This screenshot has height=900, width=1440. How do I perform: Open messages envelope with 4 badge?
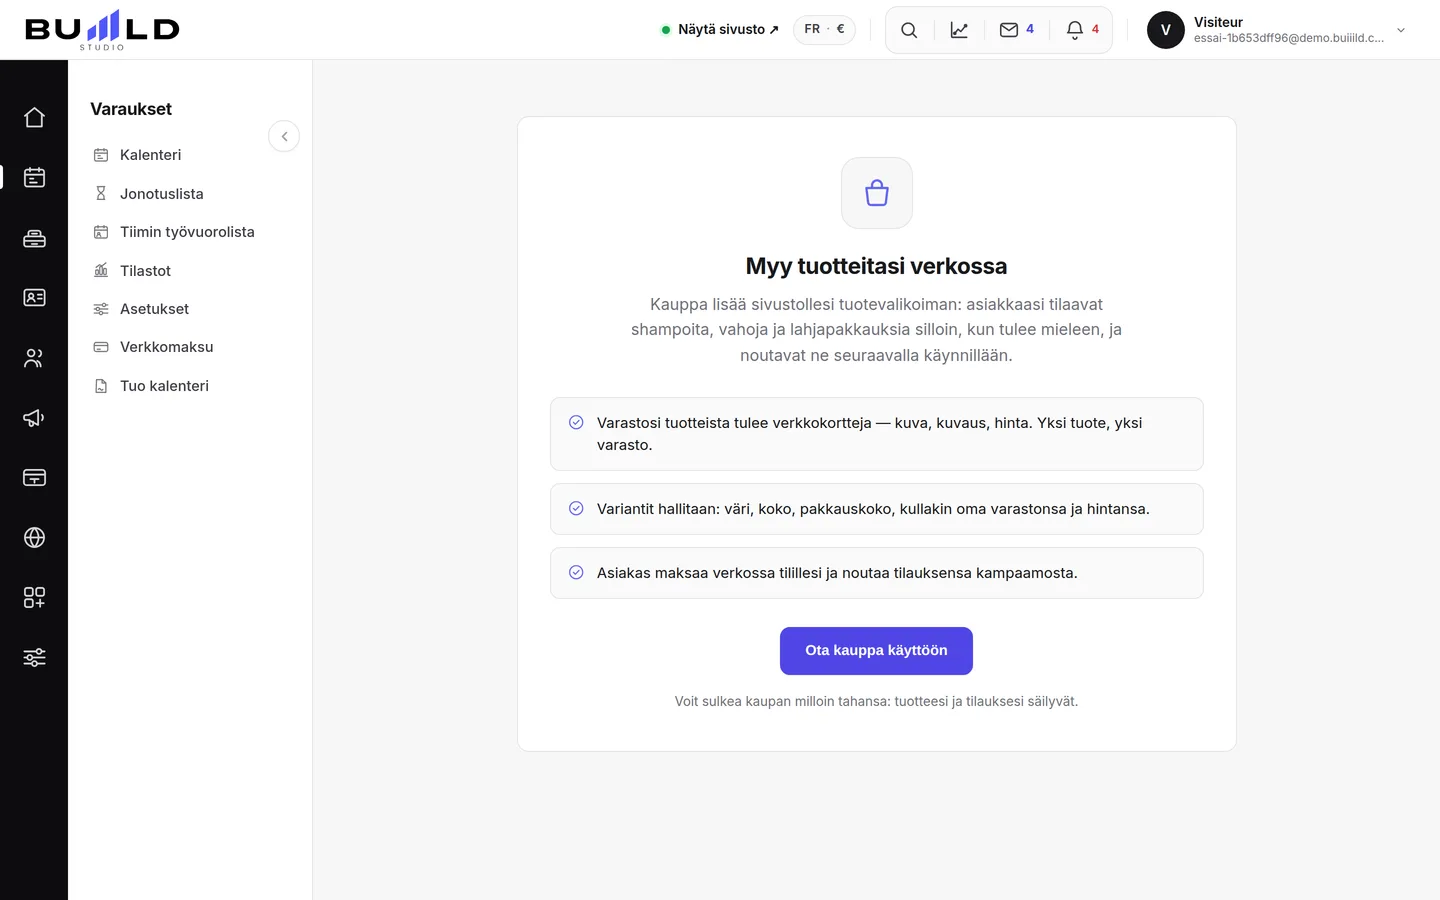click(1017, 30)
